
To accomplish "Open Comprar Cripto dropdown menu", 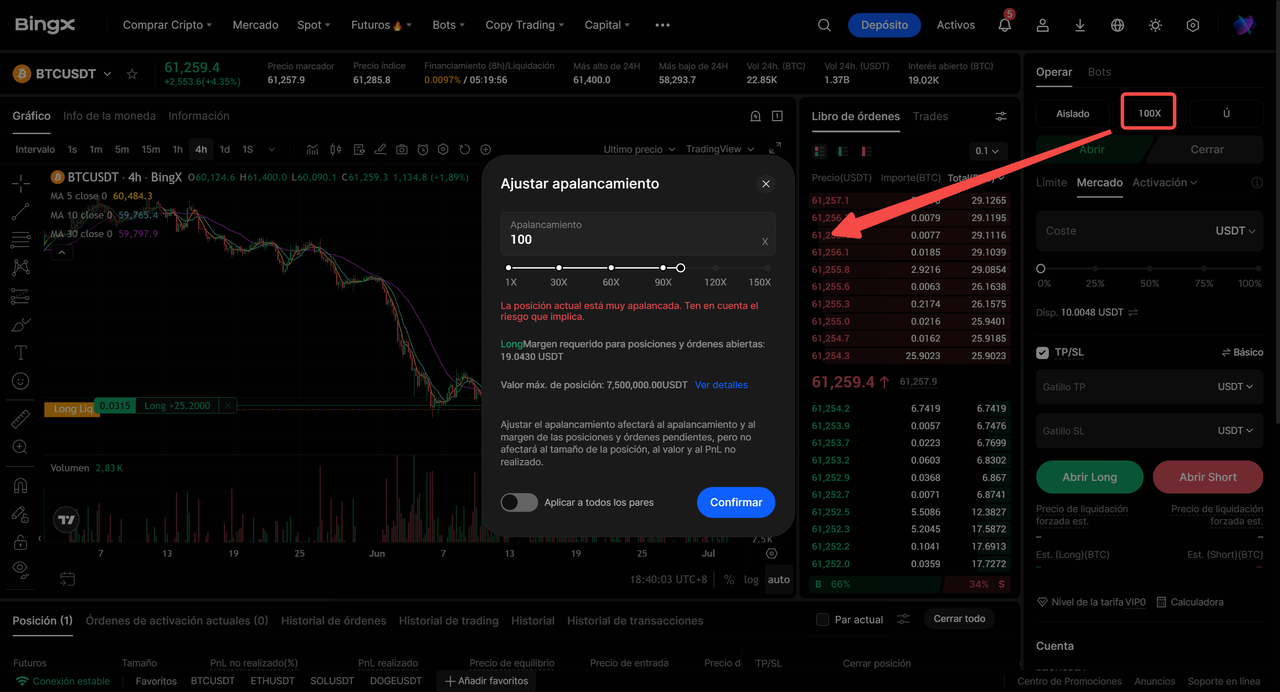I will pos(167,25).
